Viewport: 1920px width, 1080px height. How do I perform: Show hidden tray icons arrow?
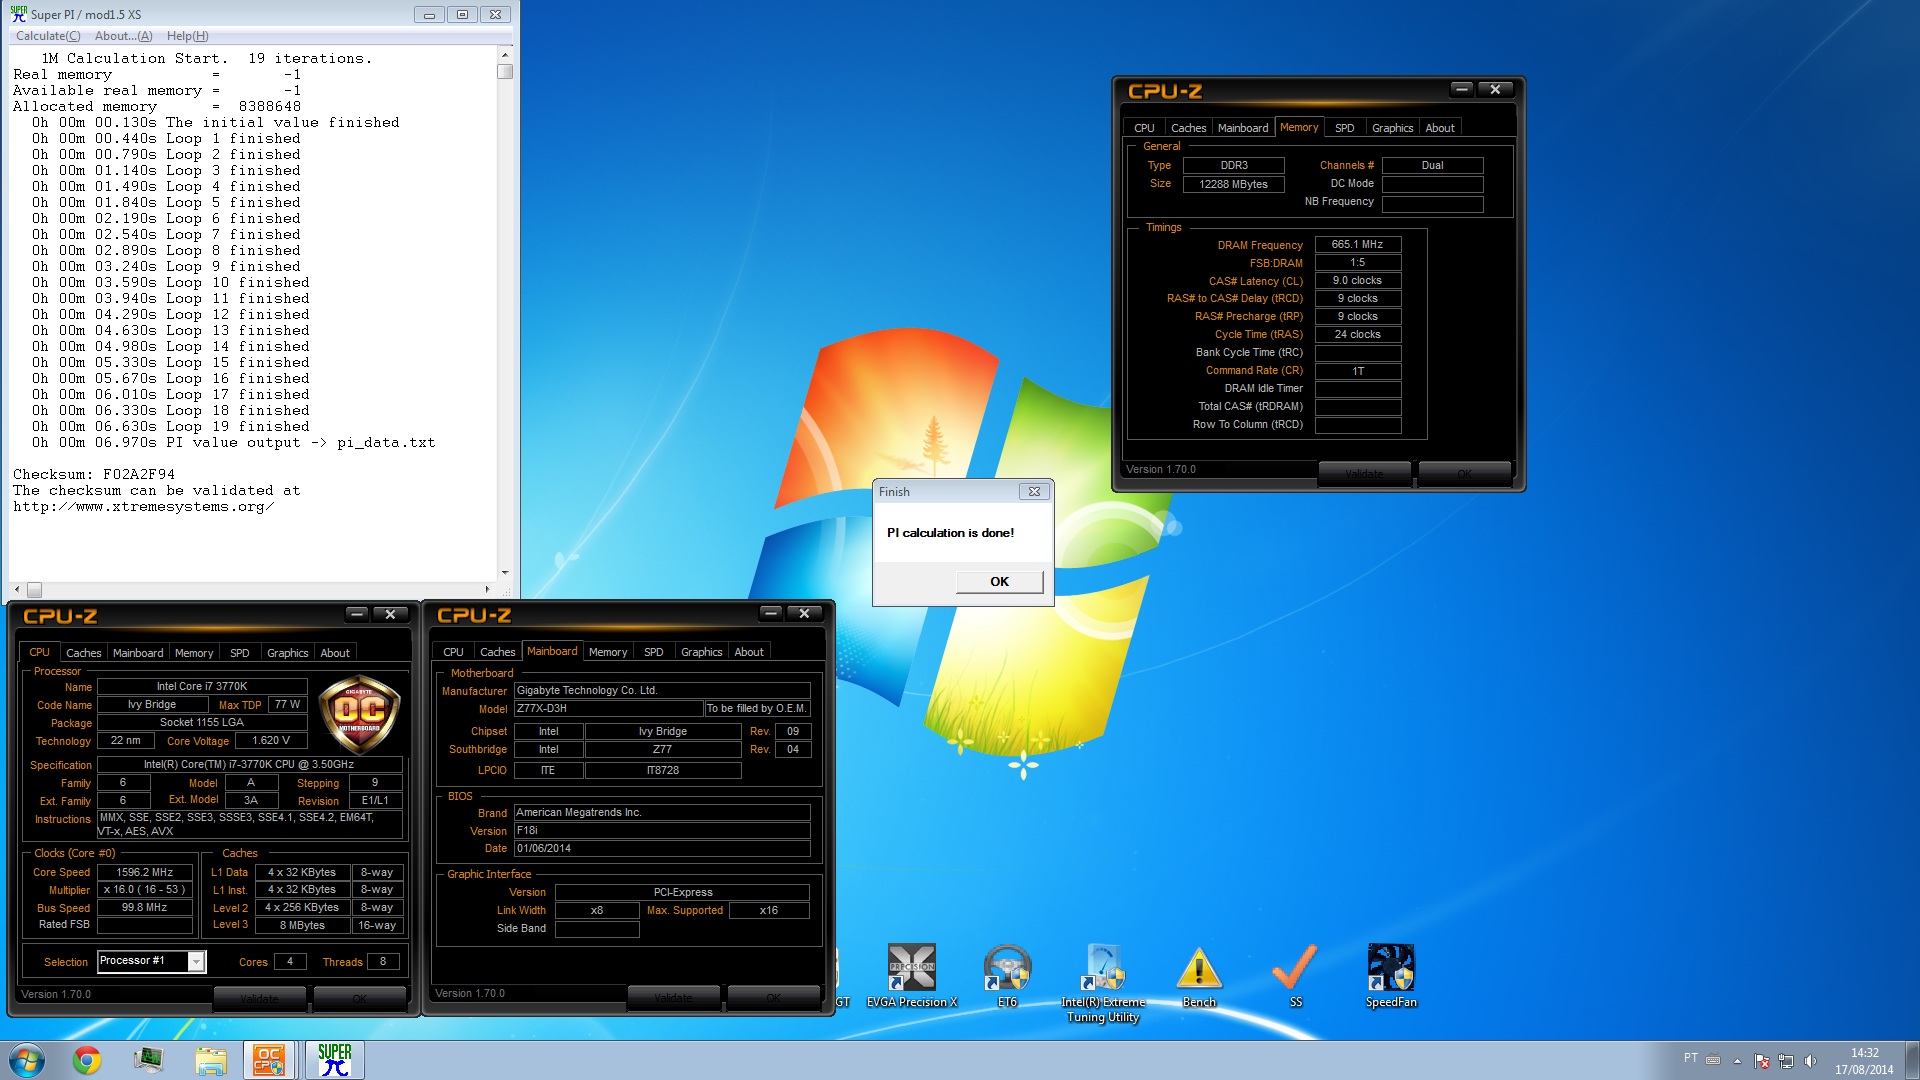pyautogui.click(x=1737, y=1061)
